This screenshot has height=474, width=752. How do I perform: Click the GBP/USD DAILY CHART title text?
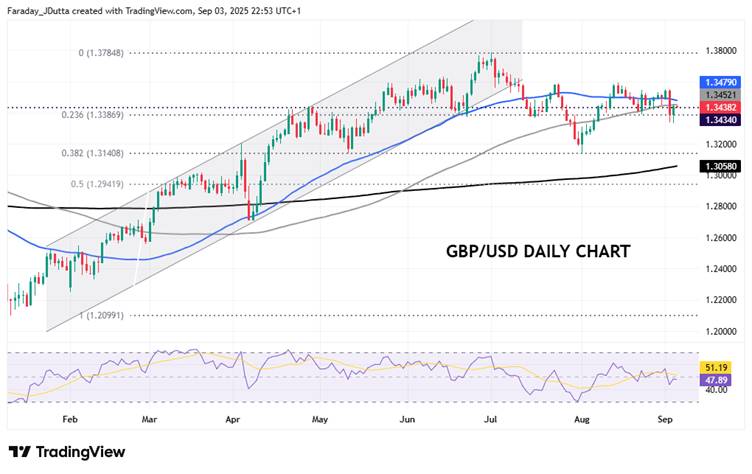pyautogui.click(x=537, y=251)
